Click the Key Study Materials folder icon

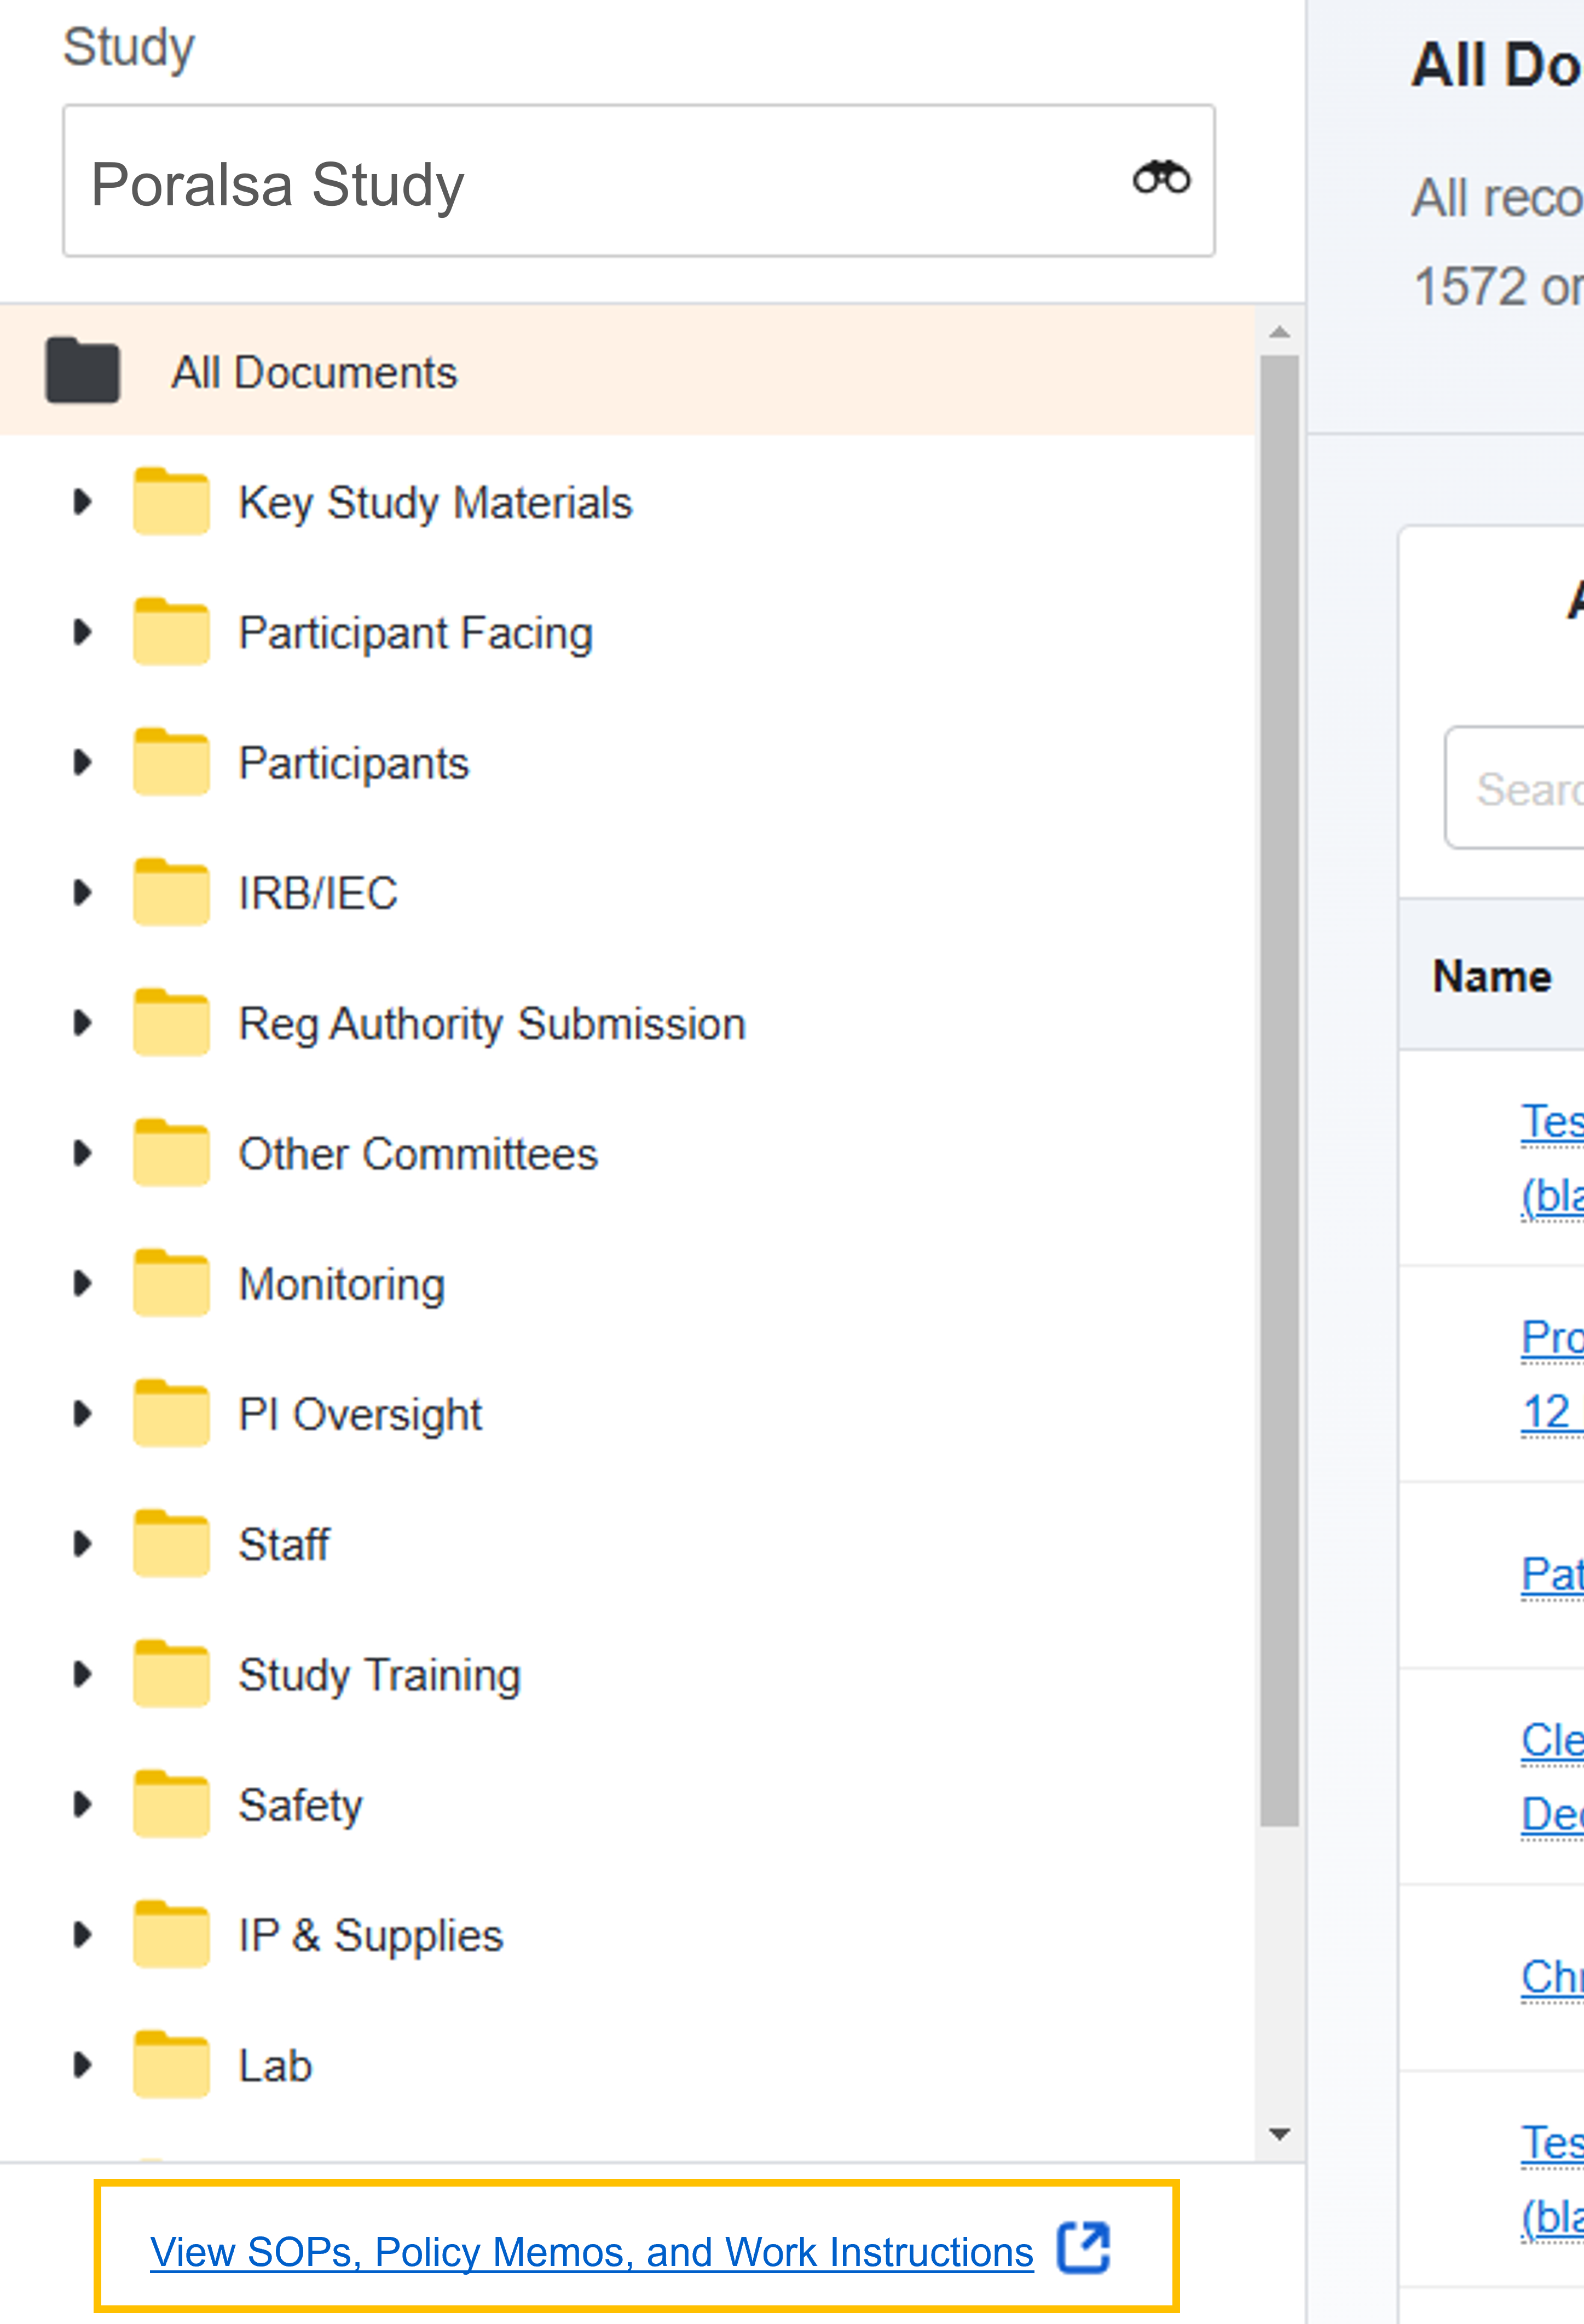tap(171, 501)
